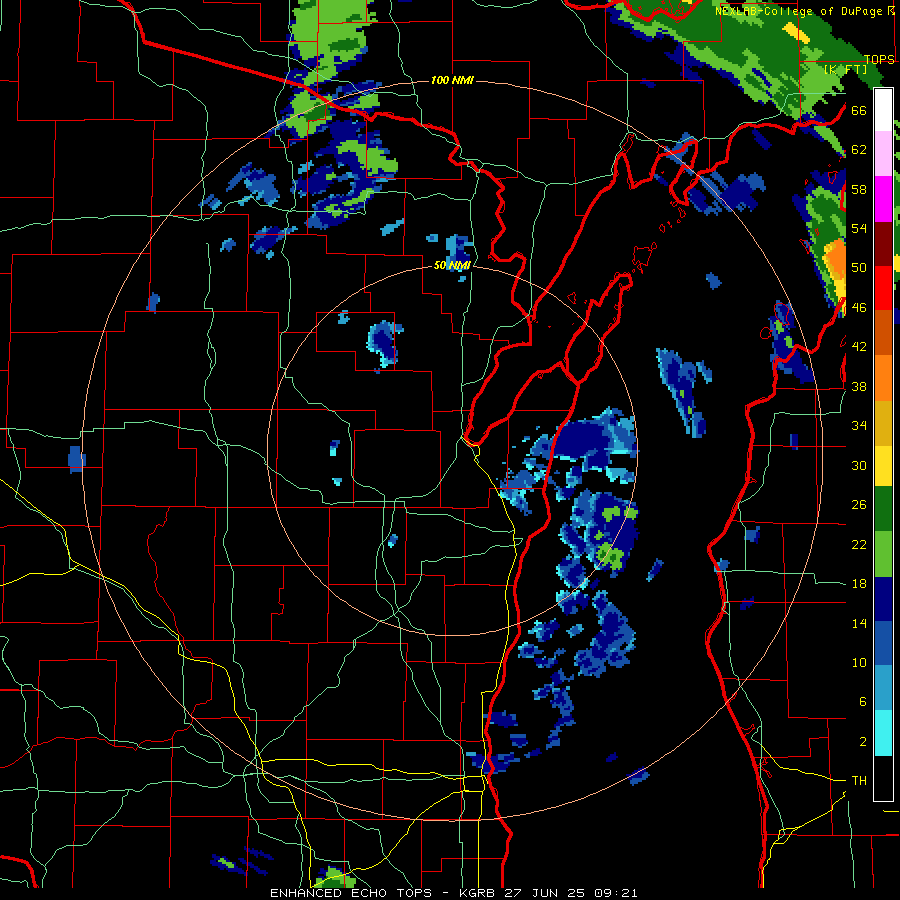
Task: Click the light blue legend swatch
Action: point(883,688)
